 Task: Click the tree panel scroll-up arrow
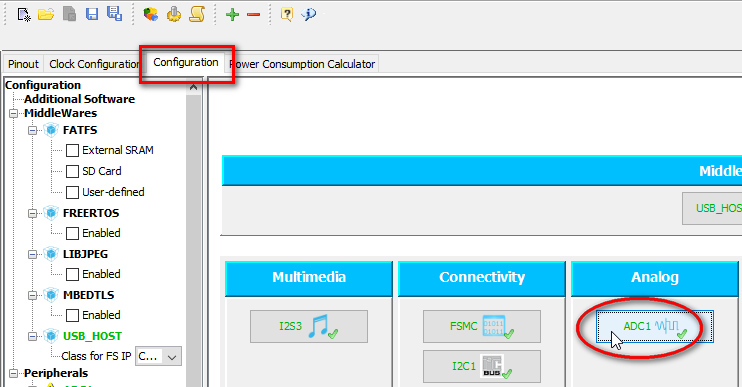coord(193,87)
